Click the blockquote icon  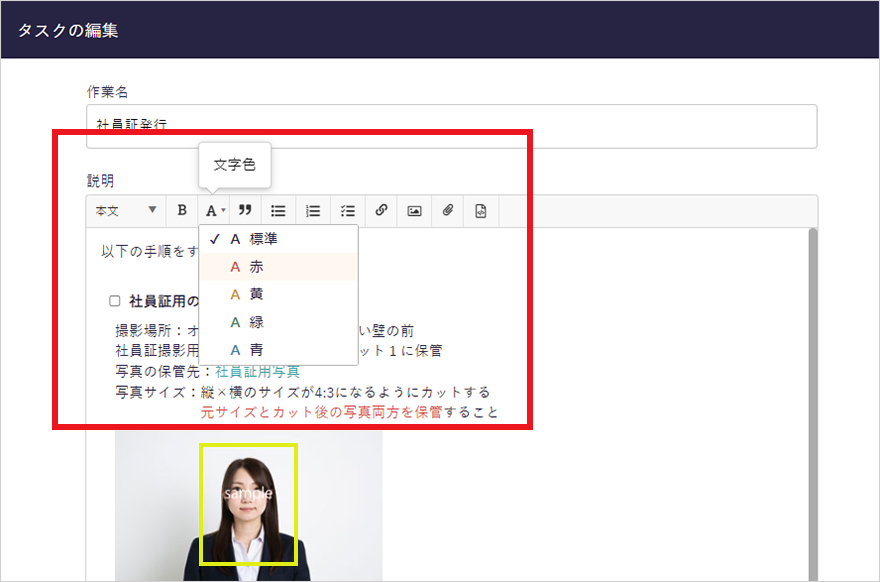pyautogui.click(x=244, y=211)
